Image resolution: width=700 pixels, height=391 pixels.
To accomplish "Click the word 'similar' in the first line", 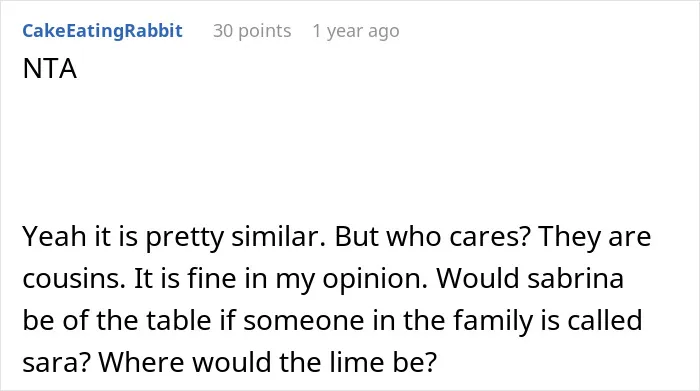I will coord(279,236).
